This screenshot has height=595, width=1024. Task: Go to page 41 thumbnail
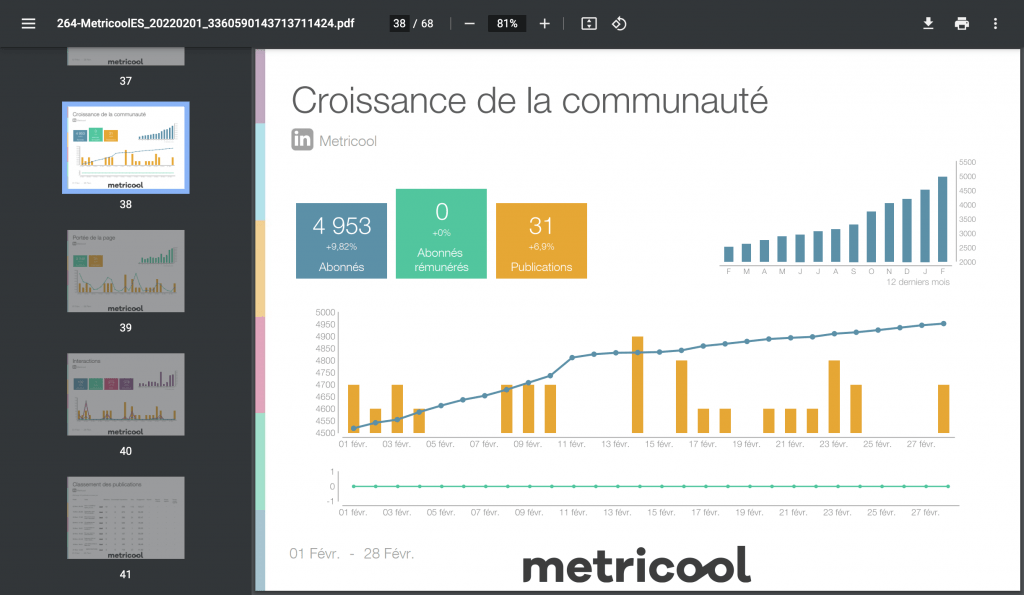(x=125, y=517)
